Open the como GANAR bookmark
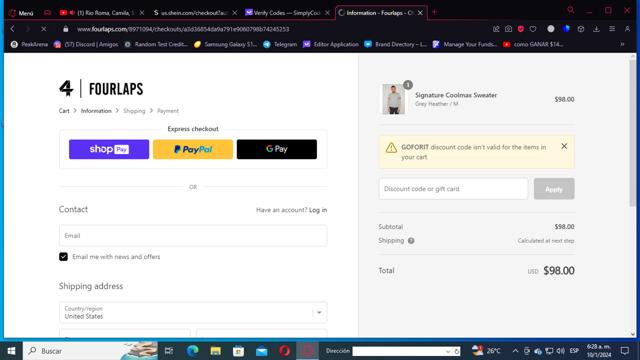640x360 pixels. tap(533, 44)
